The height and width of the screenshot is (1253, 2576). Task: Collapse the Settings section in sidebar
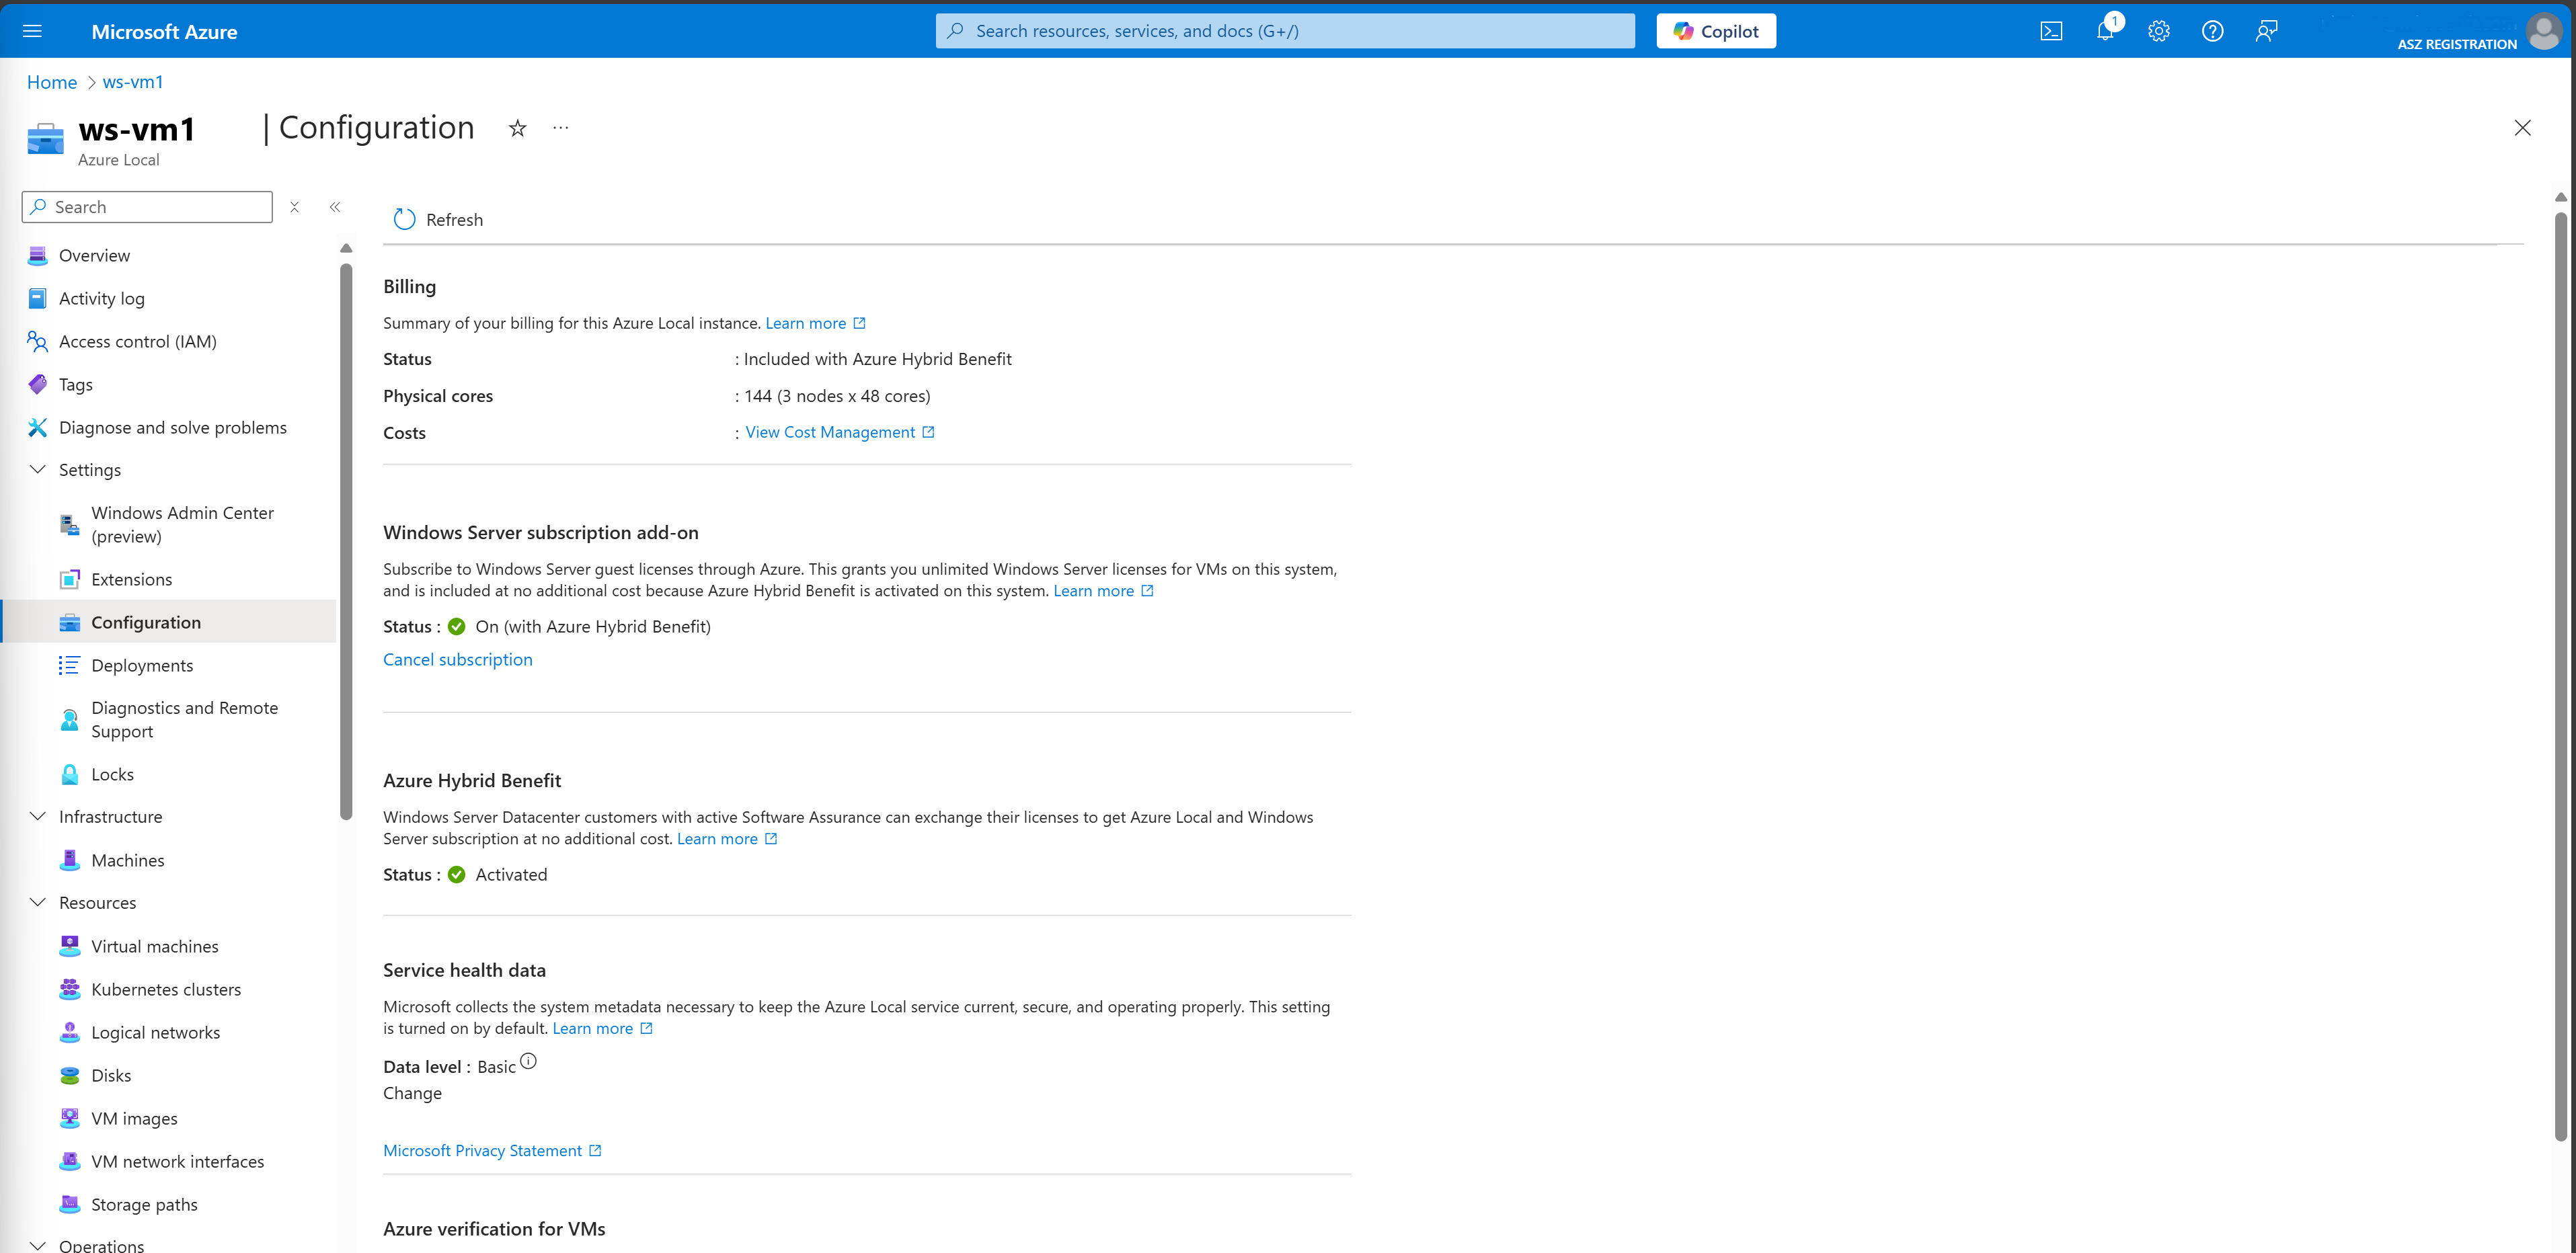38,469
